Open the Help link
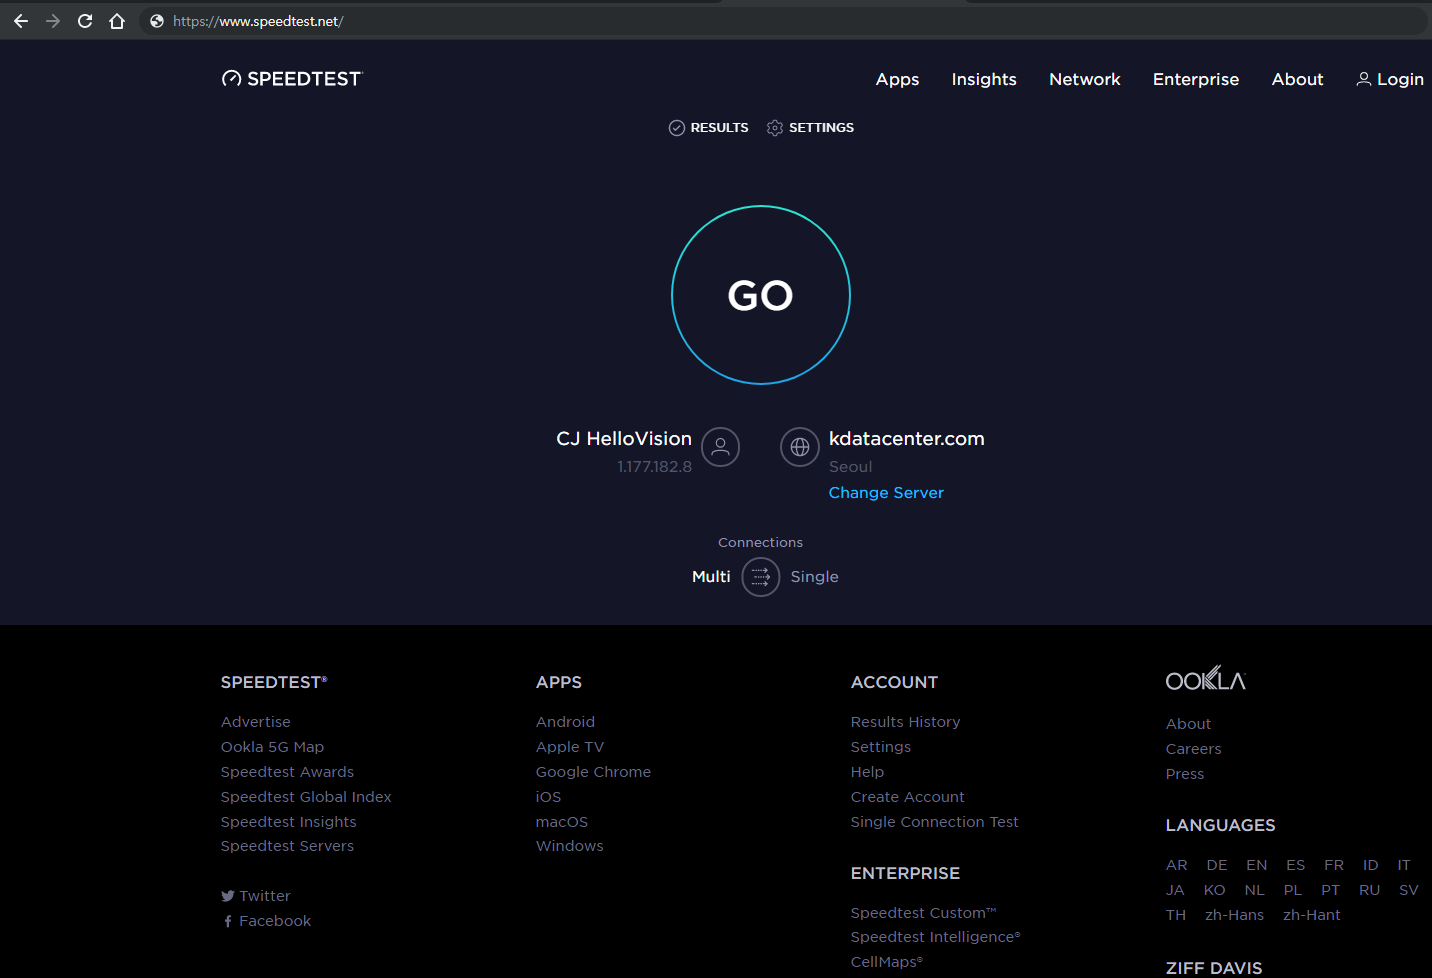The width and height of the screenshot is (1432, 978). [x=867, y=772]
